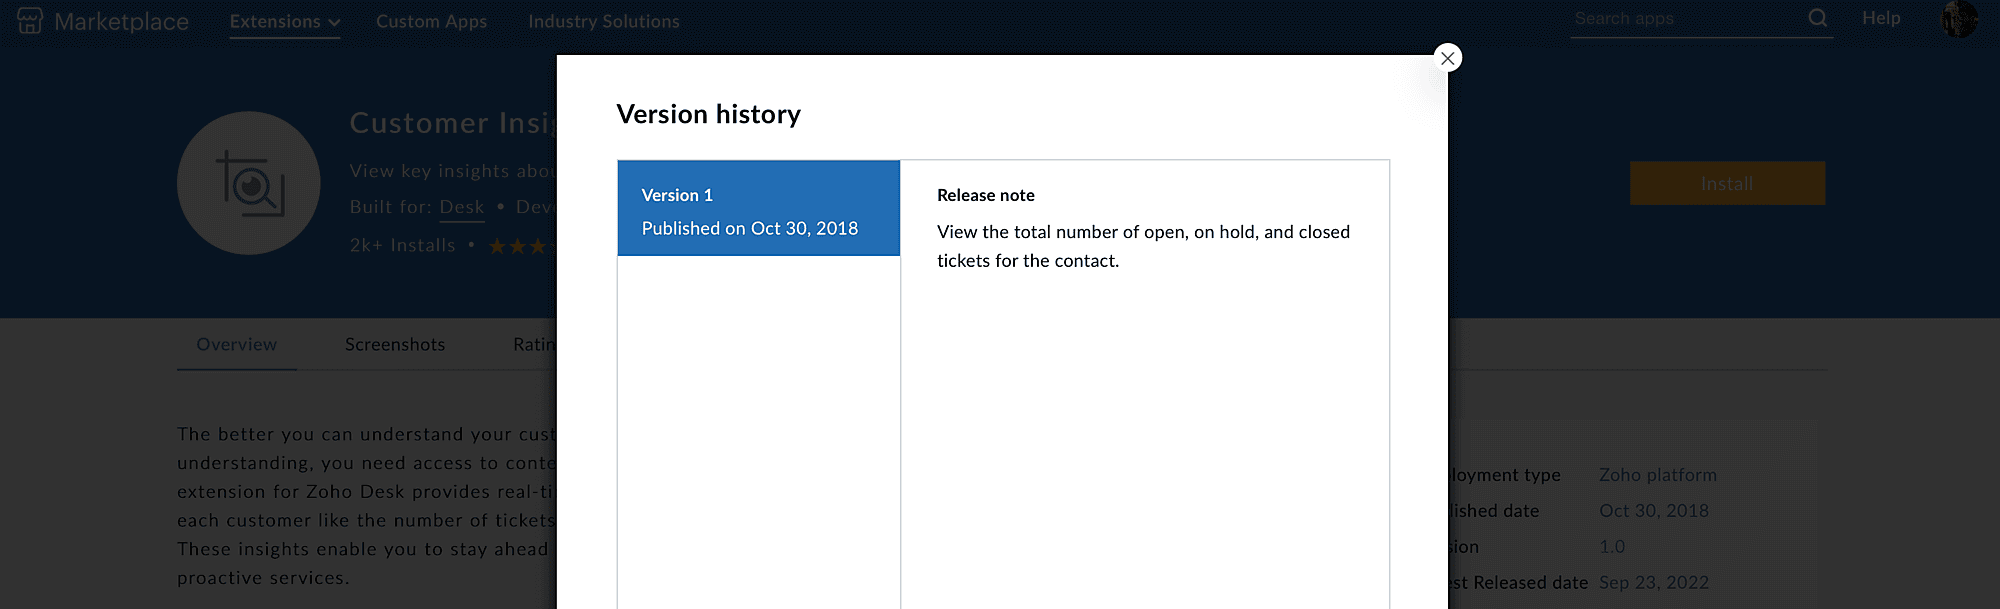This screenshot has width=2000, height=609.
Task: Switch to the Screenshots tab
Action: [x=395, y=345]
